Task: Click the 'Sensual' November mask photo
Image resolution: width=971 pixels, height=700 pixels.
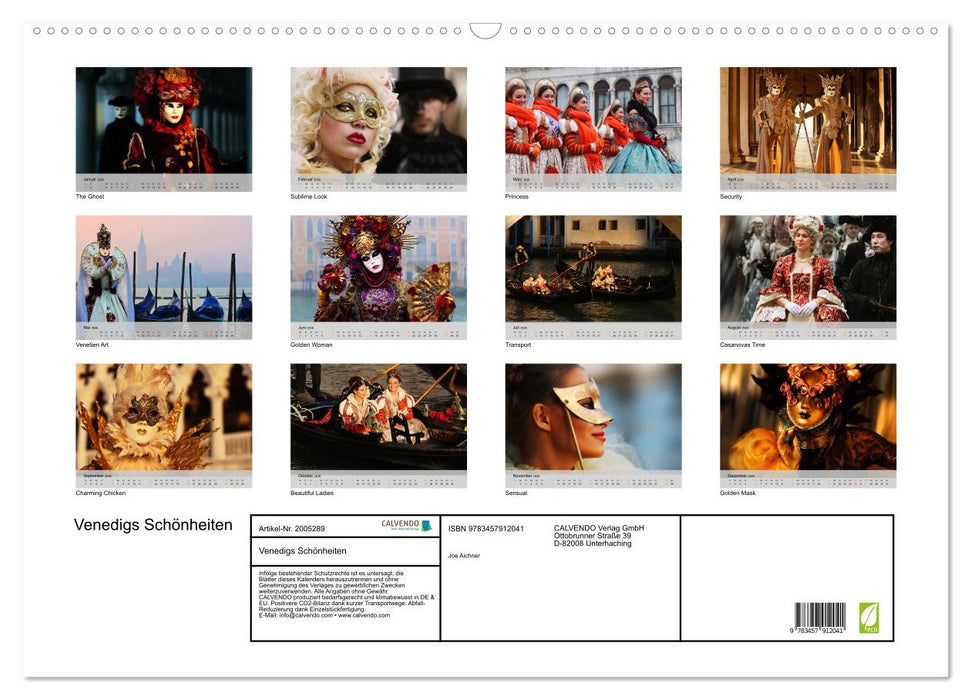Action: 593,417
